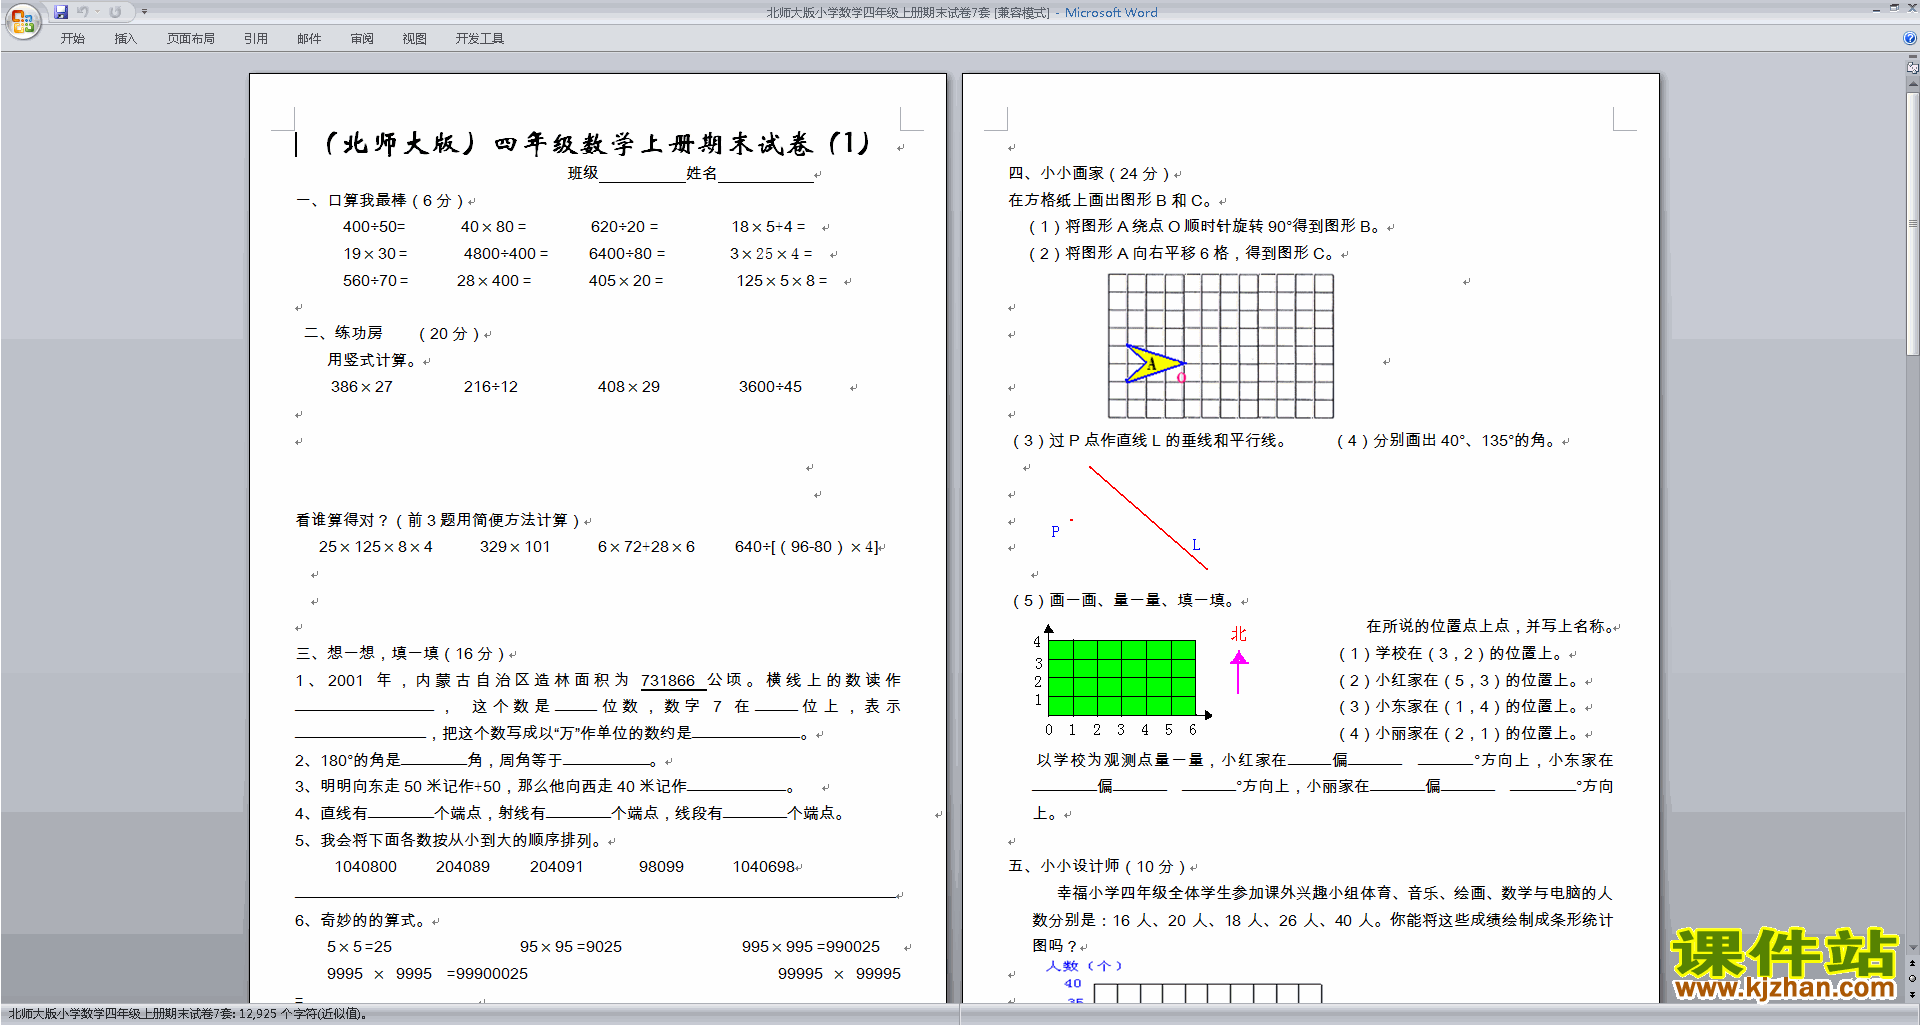Click the exam title heading on page one
The width and height of the screenshot is (1920, 1025).
[597, 143]
